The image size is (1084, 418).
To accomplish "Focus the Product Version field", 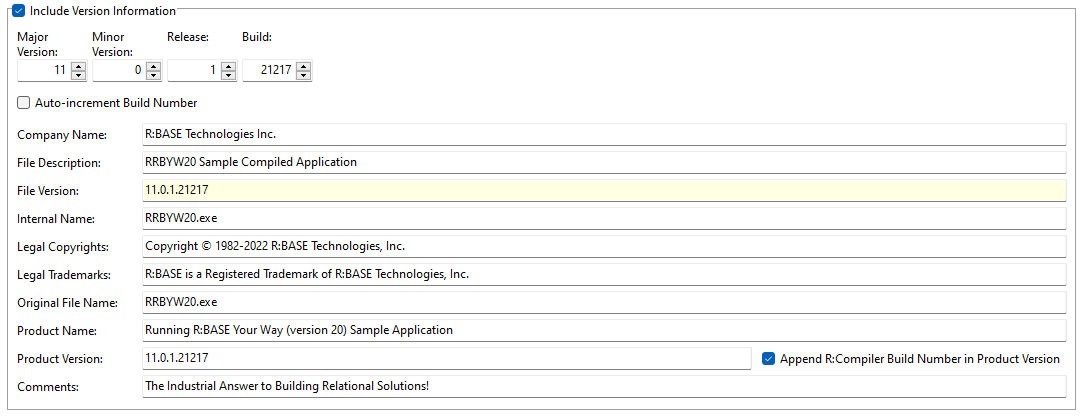I will pos(446,358).
